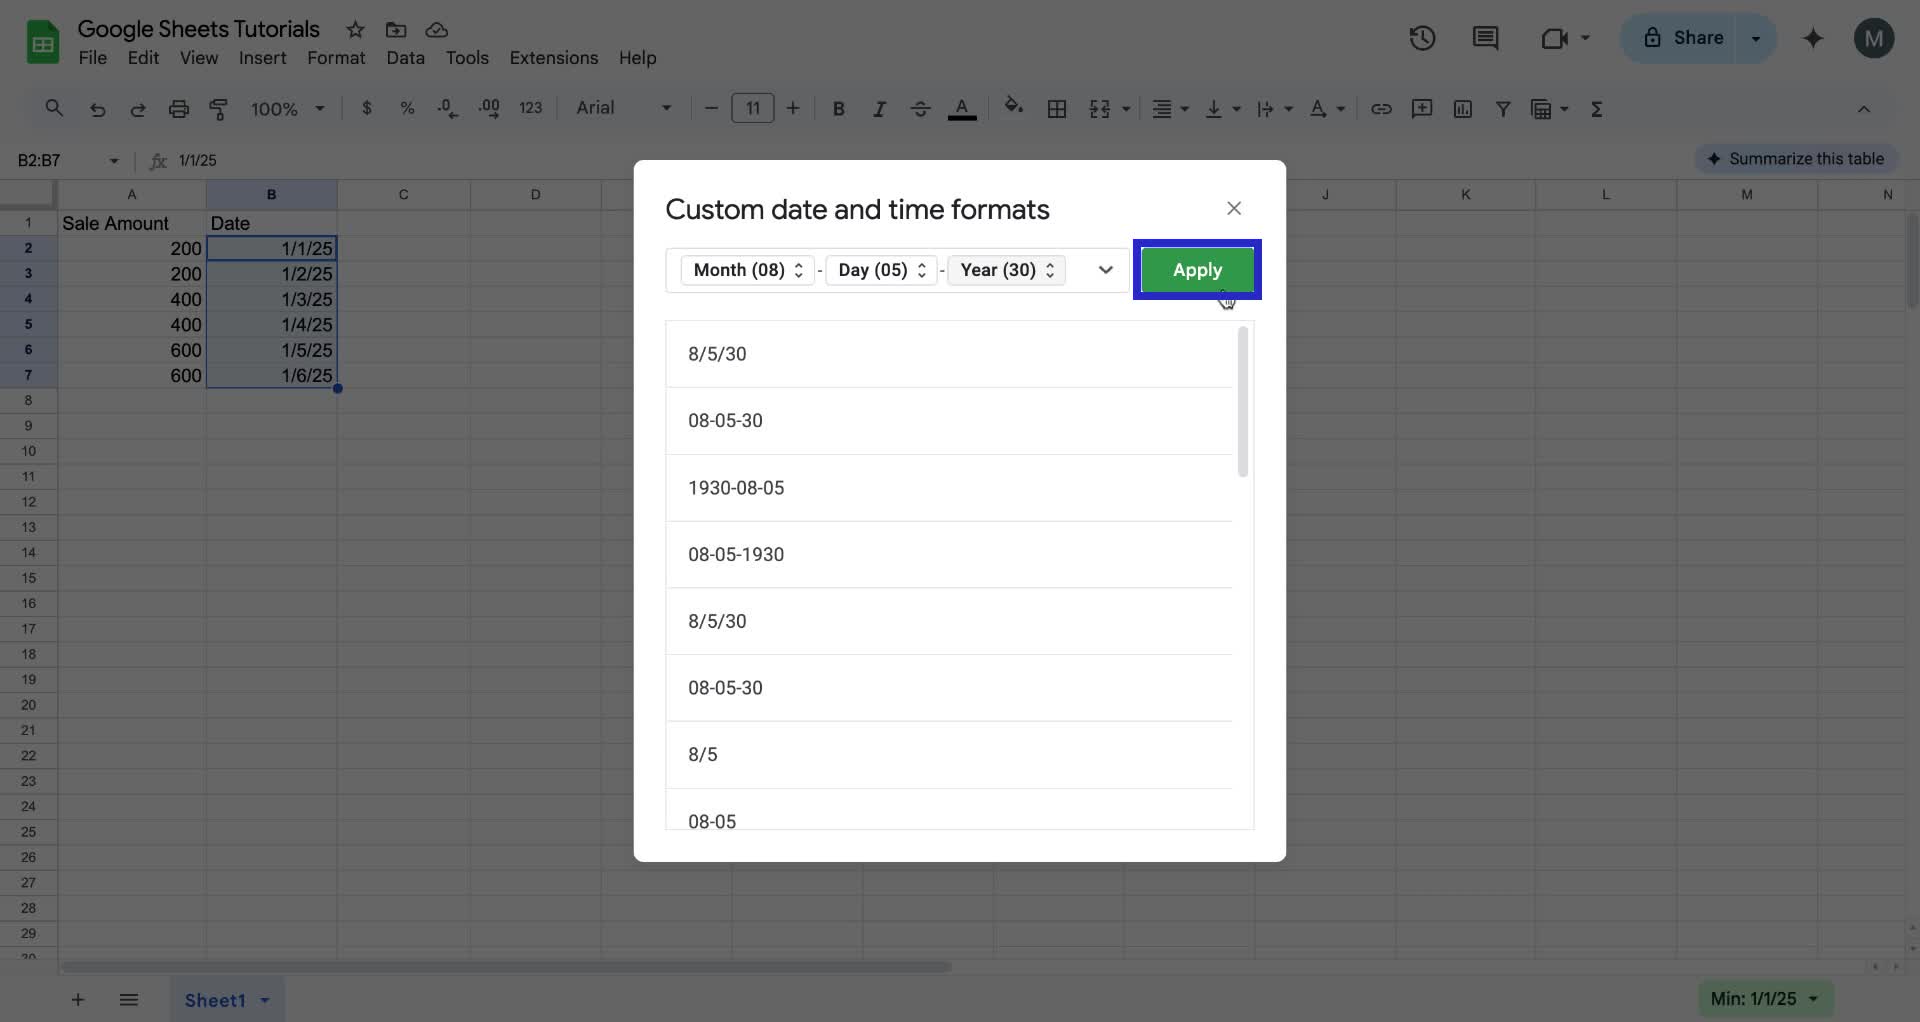
Task: Click Summarize this table
Action: tap(1796, 158)
